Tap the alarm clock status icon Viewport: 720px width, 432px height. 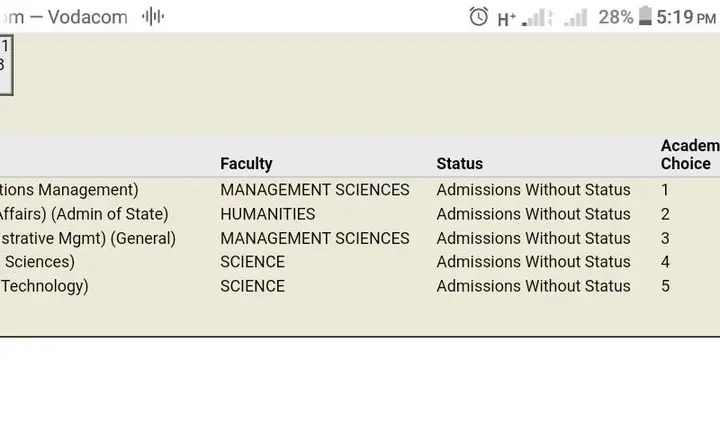pyautogui.click(x=478, y=17)
